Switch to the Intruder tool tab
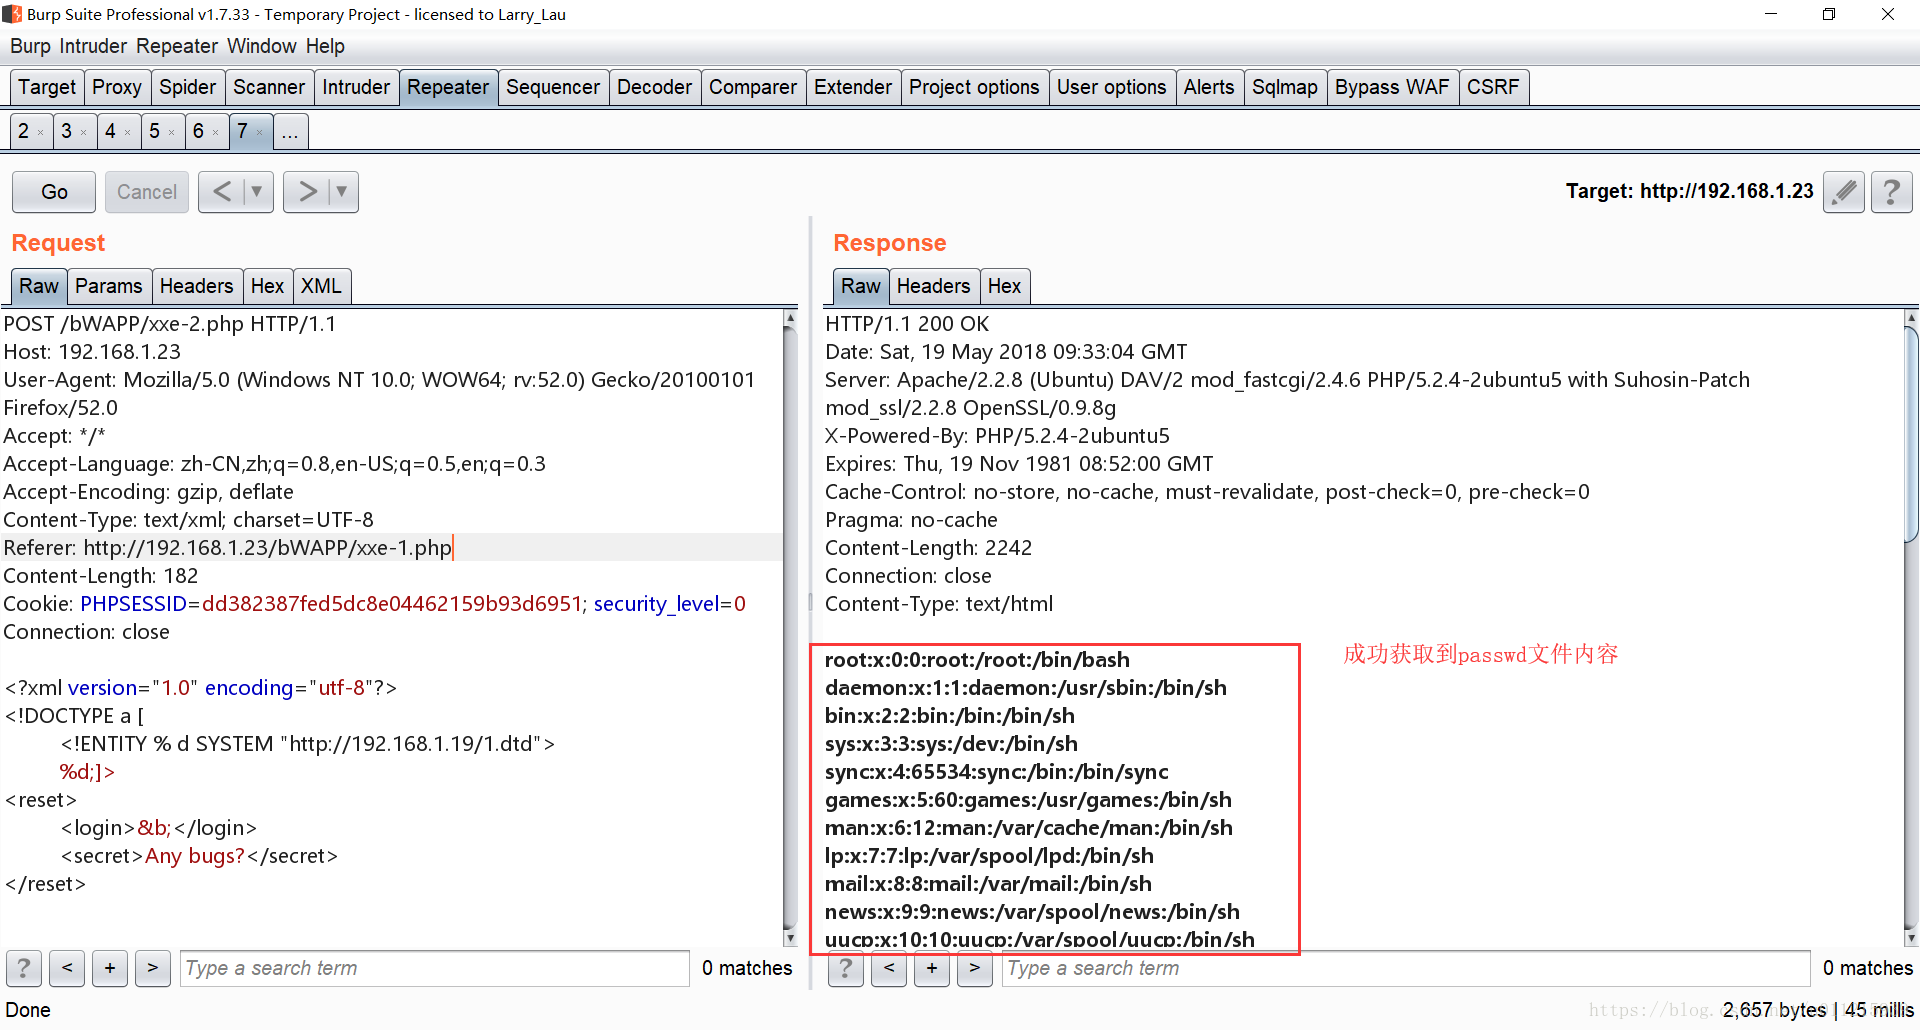 356,87
